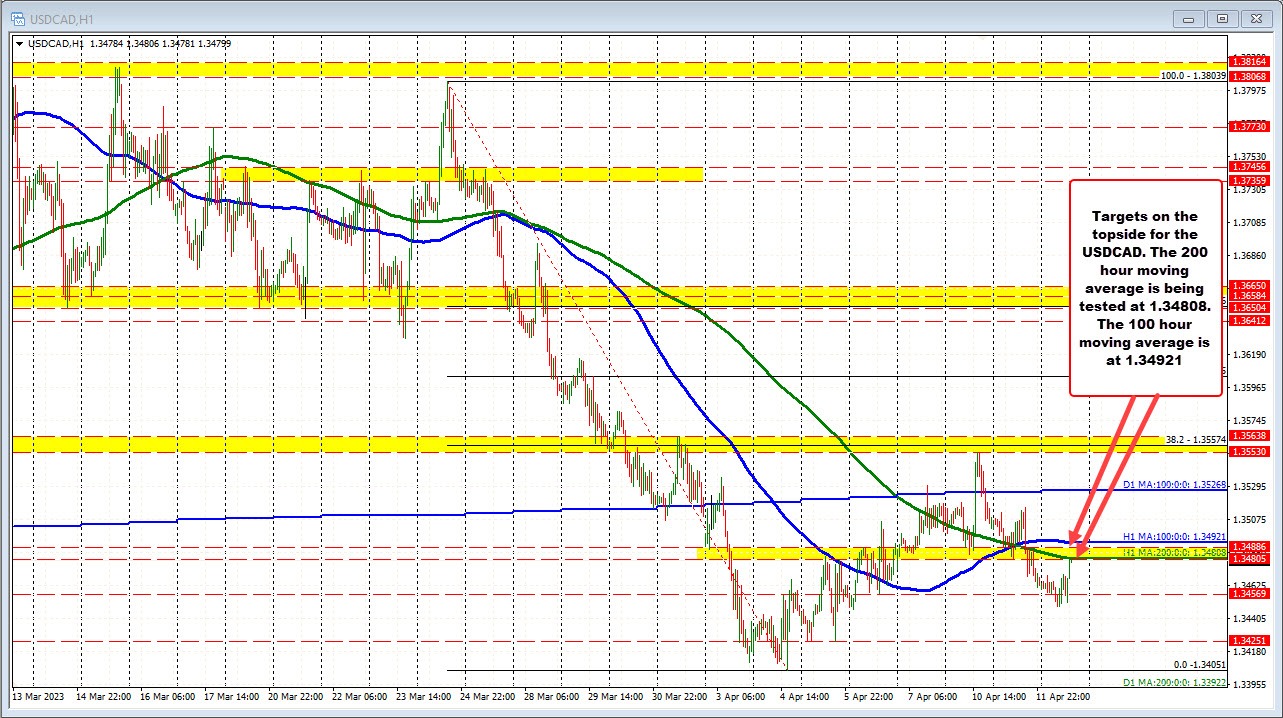Click the 1.35965 price axis value
This screenshot has width=1283, height=718.
(1250, 387)
